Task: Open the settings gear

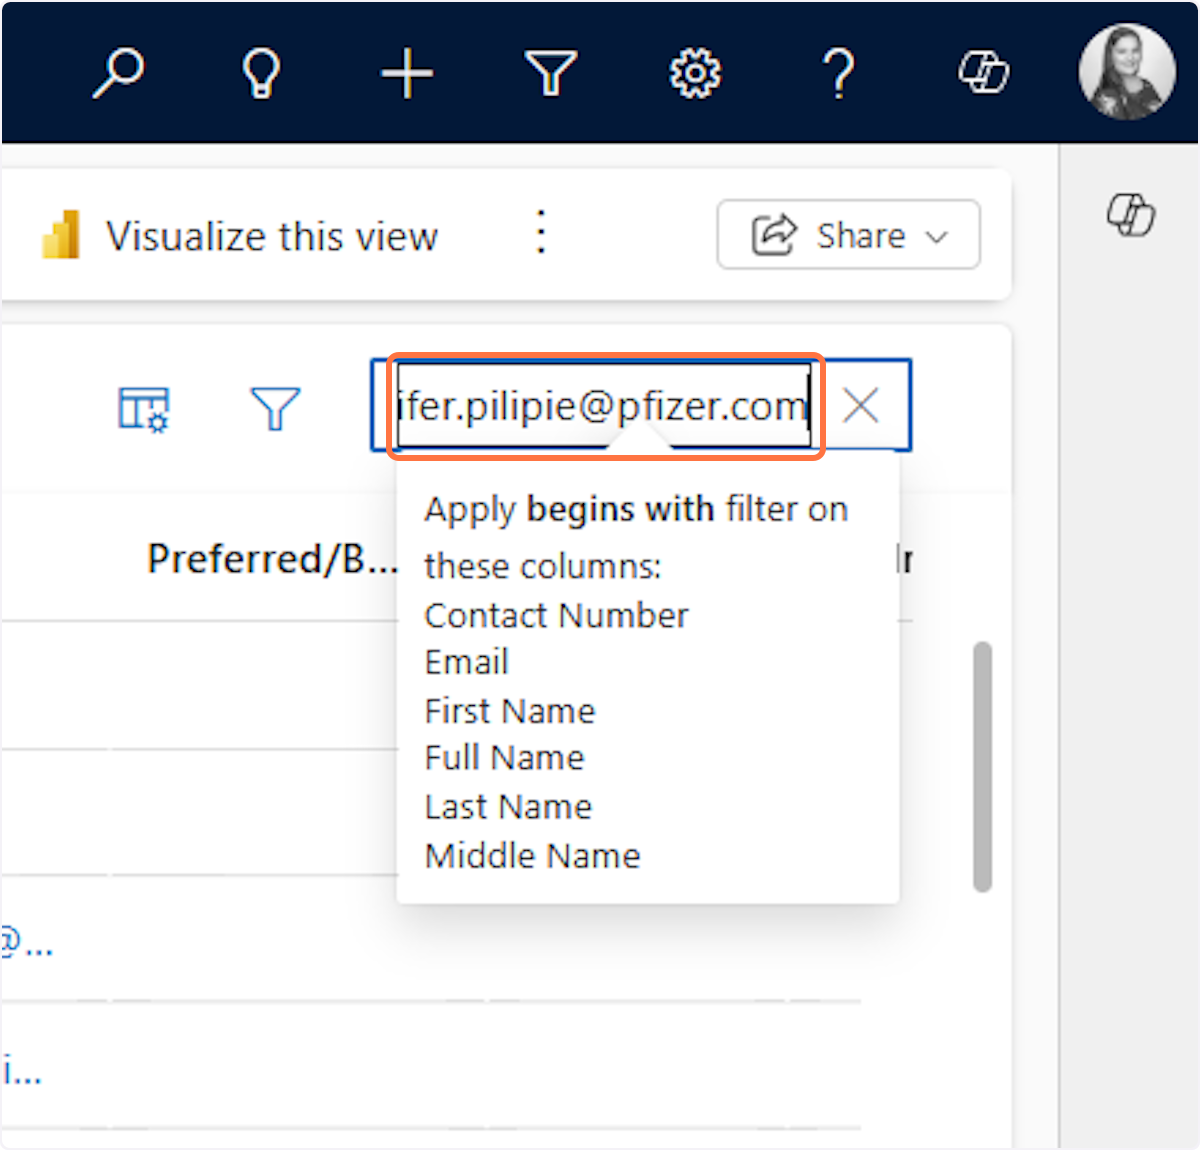Action: (695, 74)
